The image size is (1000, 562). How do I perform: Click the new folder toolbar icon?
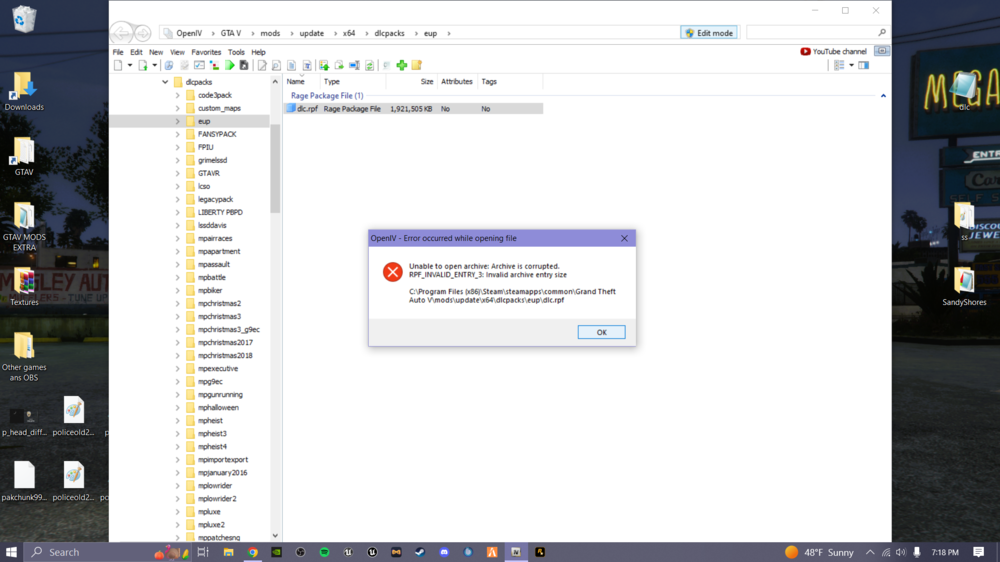click(416, 65)
